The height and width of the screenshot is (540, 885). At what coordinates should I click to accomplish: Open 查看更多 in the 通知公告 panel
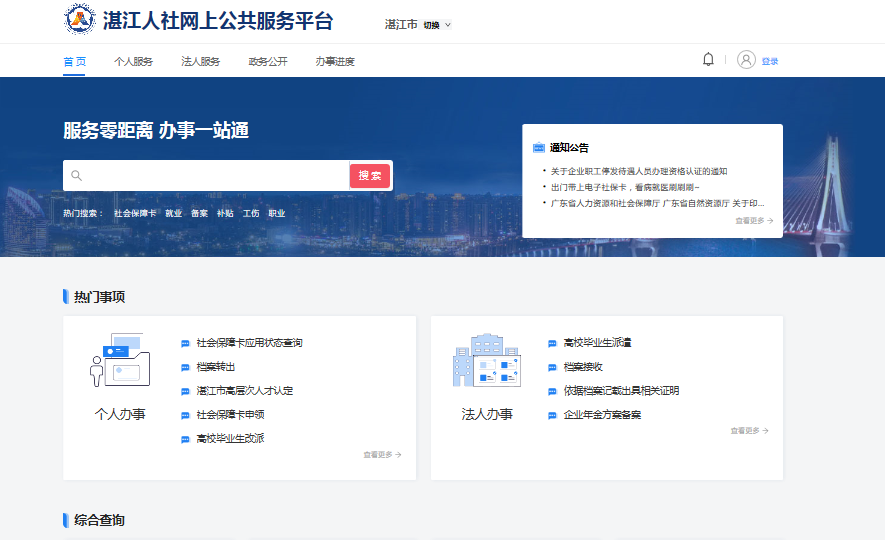754,221
